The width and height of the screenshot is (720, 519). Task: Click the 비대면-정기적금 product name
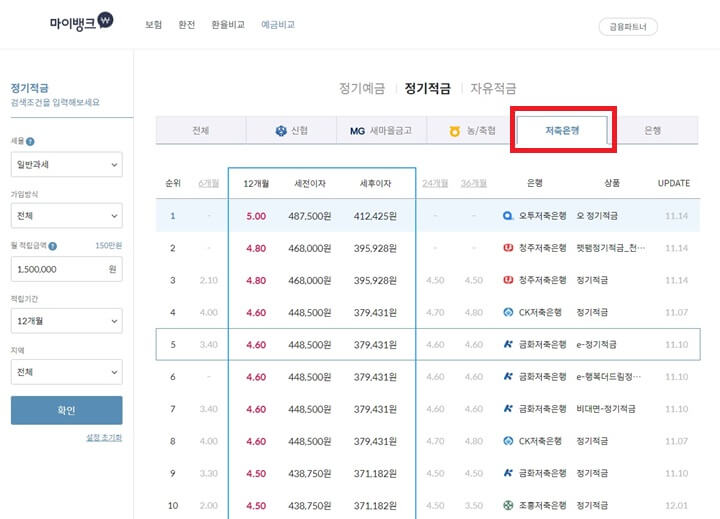pos(606,409)
